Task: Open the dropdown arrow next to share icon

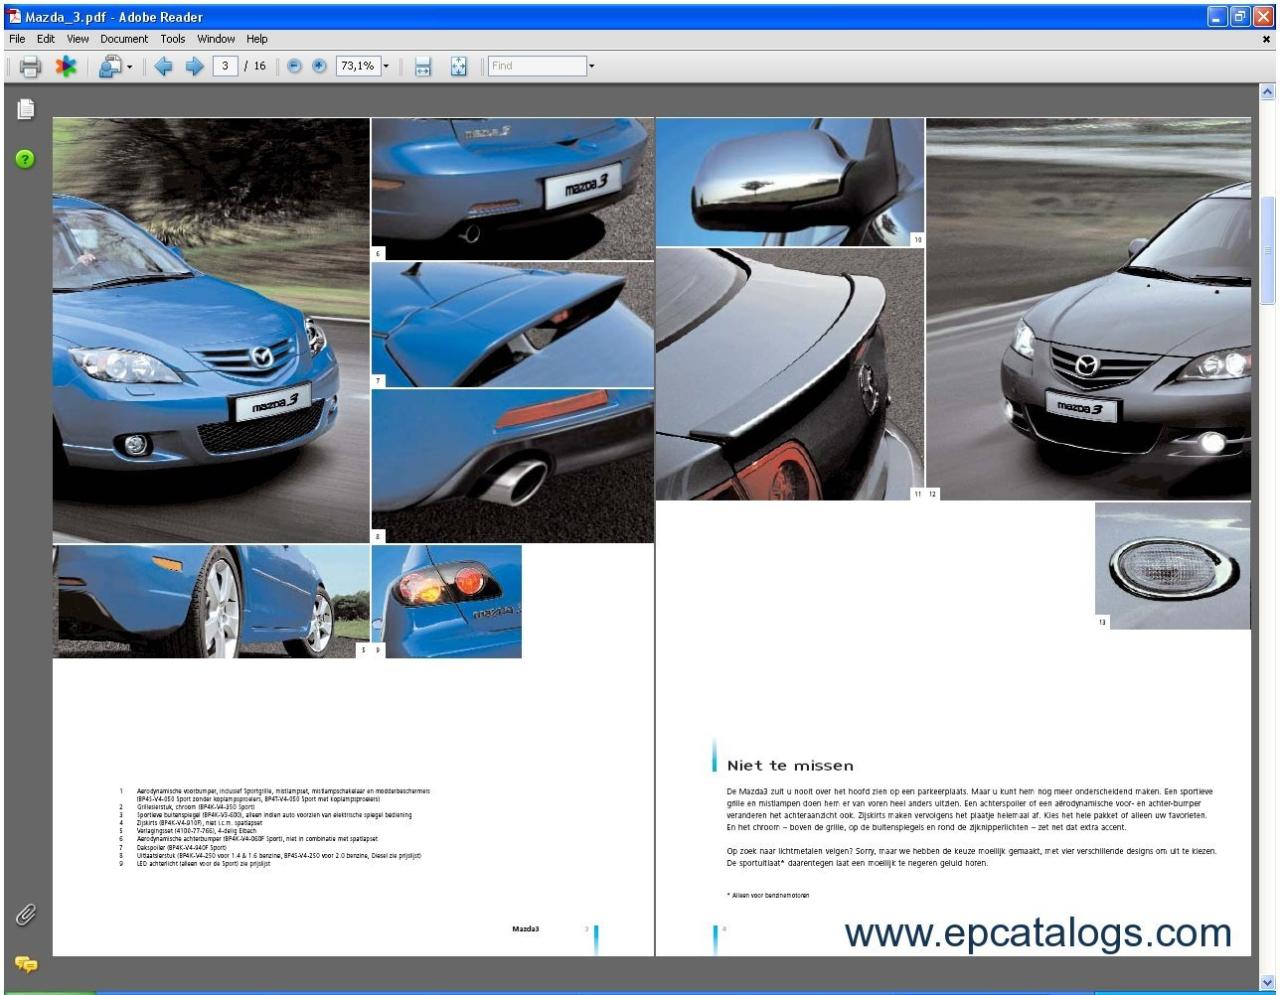Action: point(130,67)
